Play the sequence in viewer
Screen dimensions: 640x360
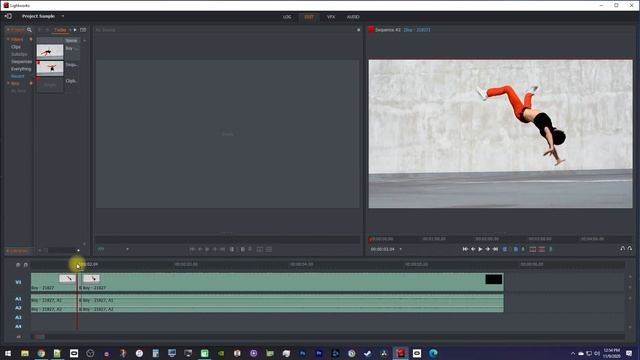pos(480,249)
